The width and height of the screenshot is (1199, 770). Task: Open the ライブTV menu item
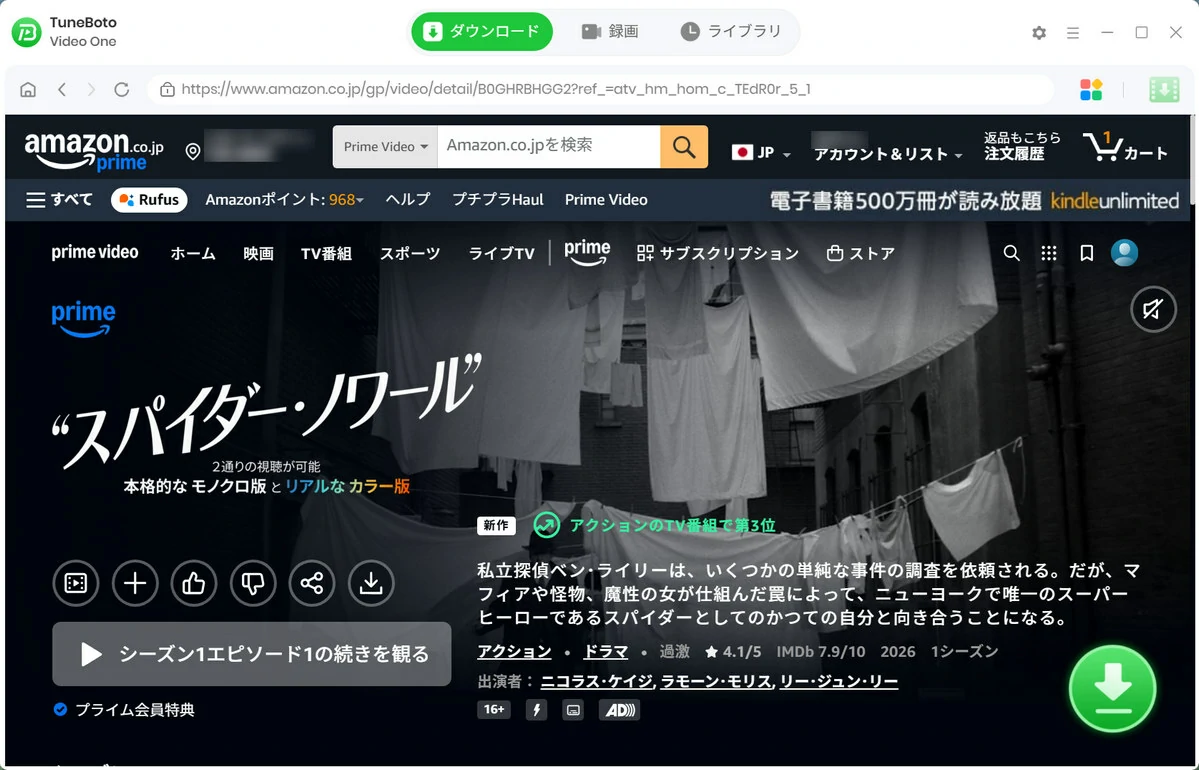click(501, 254)
